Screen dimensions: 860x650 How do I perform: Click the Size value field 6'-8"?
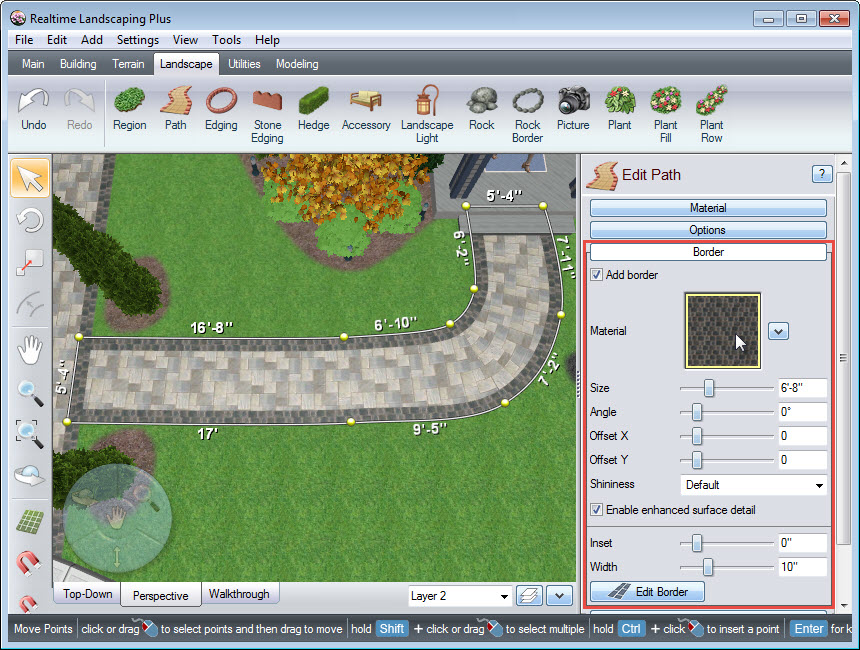802,388
